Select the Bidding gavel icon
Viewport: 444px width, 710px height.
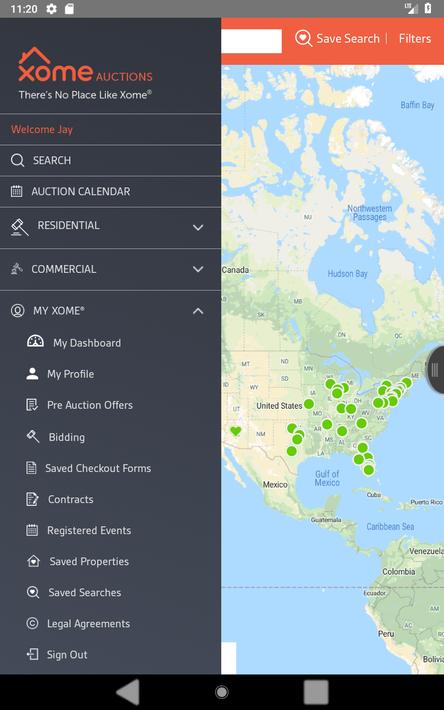33,437
